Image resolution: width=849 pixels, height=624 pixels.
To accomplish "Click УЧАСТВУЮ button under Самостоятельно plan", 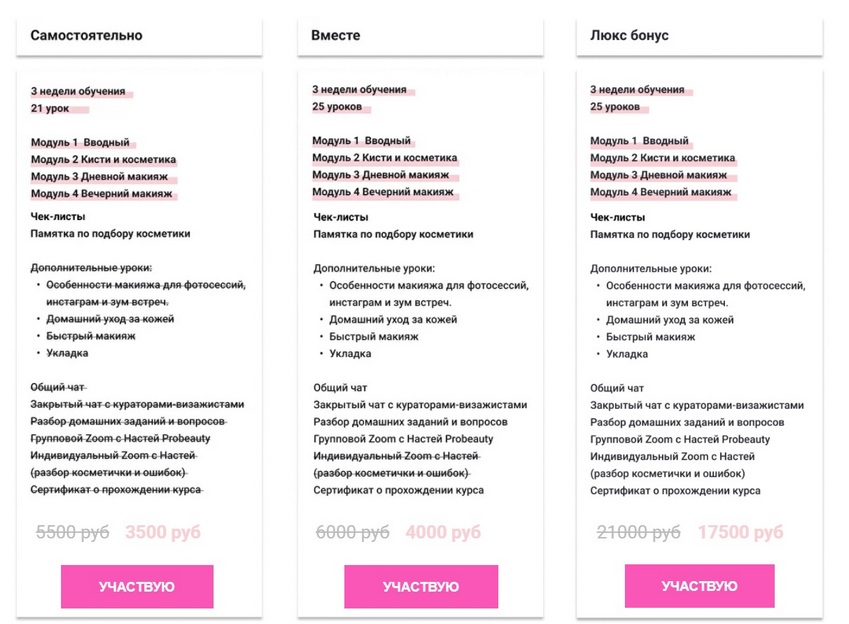I will pos(137,586).
